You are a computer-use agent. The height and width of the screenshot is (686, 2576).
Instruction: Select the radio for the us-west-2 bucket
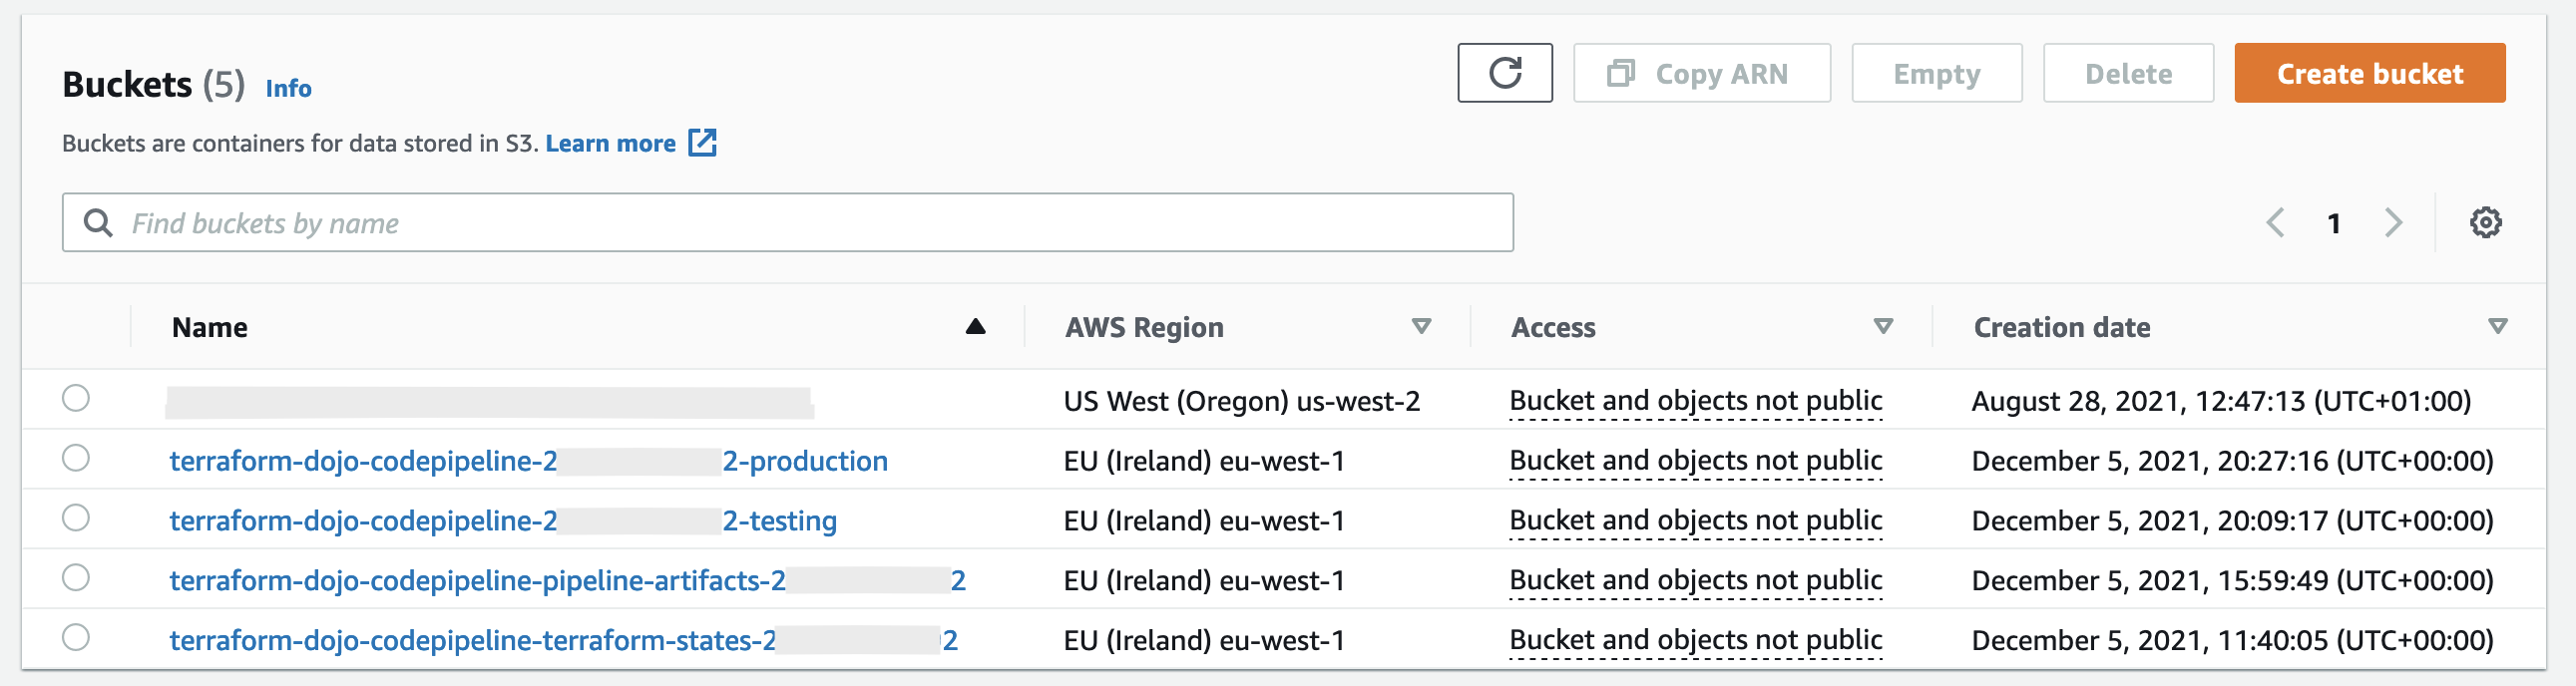click(x=76, y=399)
